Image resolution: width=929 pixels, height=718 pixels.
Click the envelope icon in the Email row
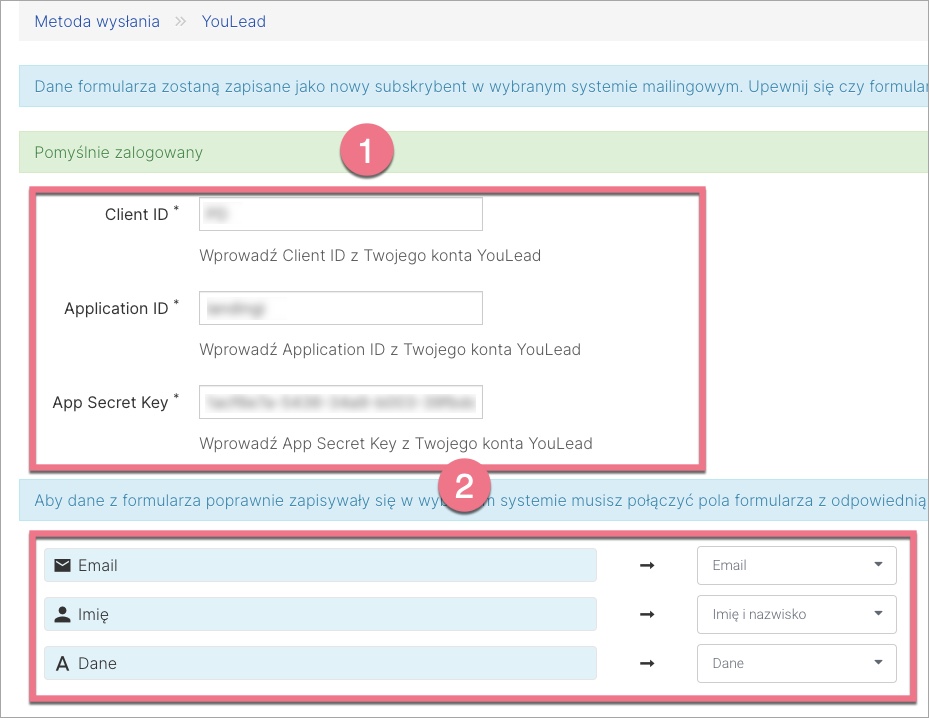(62, 565)
